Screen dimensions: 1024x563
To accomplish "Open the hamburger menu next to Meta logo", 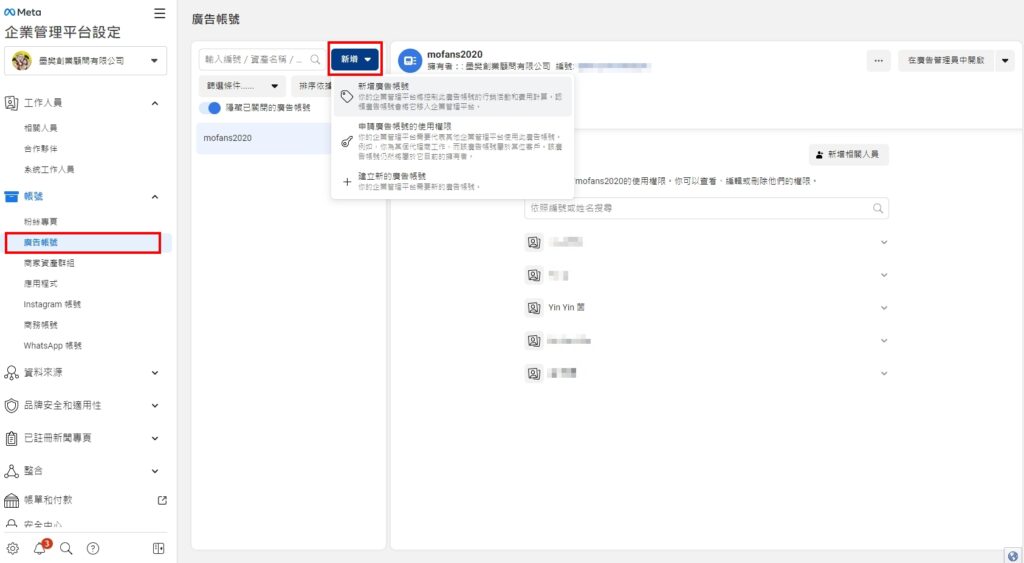I will coord(159,14).
